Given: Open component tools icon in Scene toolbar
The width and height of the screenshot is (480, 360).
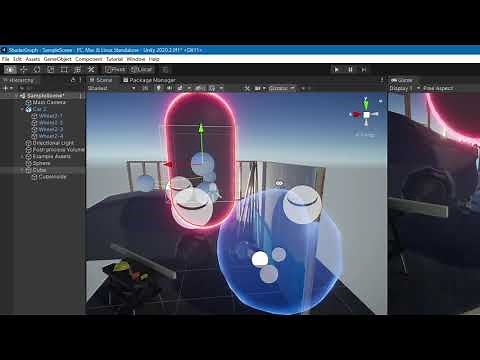Looking at the screenshot, I should [x=247, y=88].
